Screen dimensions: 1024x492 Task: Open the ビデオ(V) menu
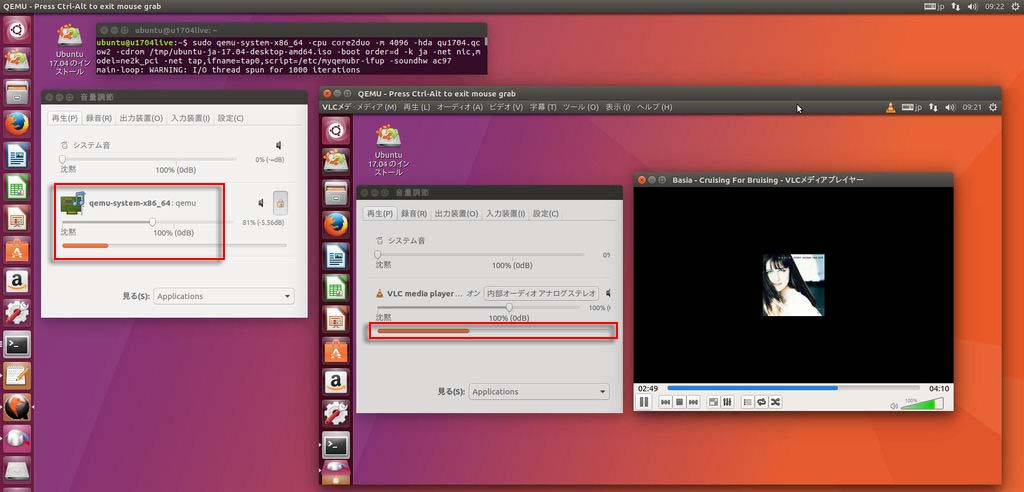click(x=506, y=107)
